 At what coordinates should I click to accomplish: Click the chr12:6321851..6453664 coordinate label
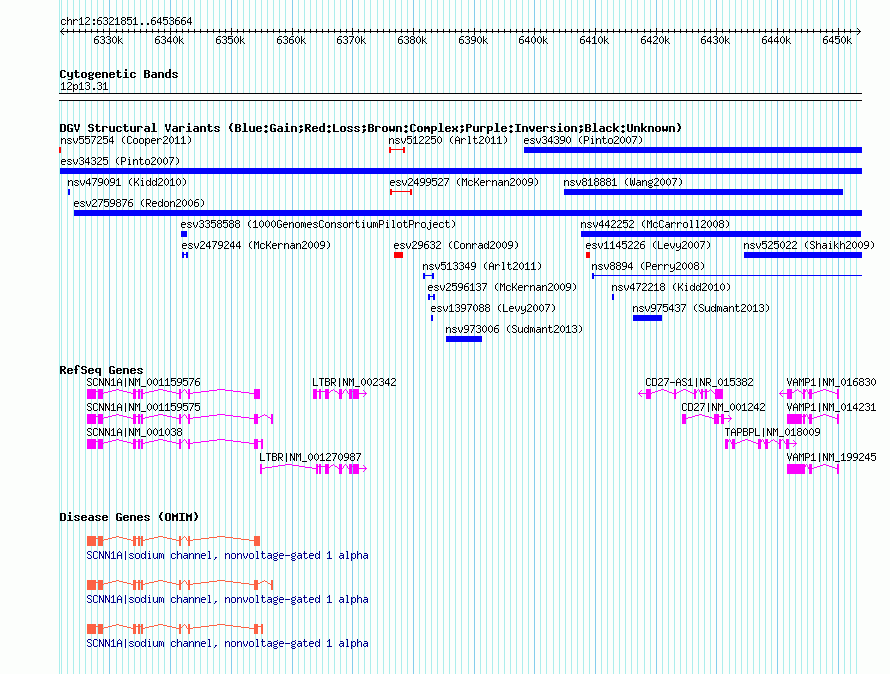click(126, 22)
